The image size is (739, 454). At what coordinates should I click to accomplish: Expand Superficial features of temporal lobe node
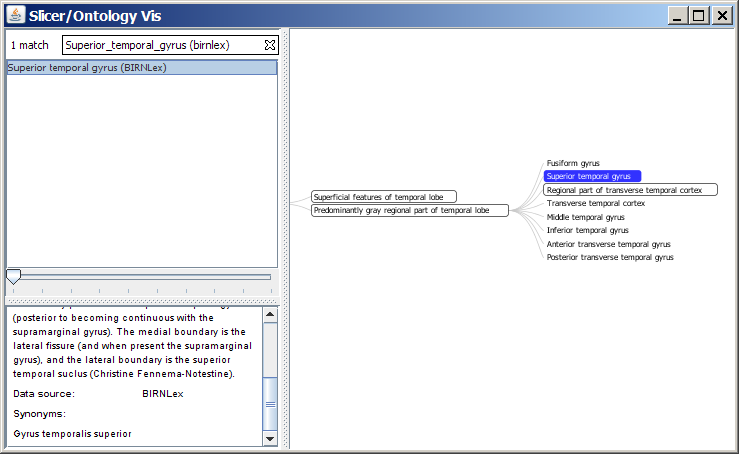click(x=384, y=197)
